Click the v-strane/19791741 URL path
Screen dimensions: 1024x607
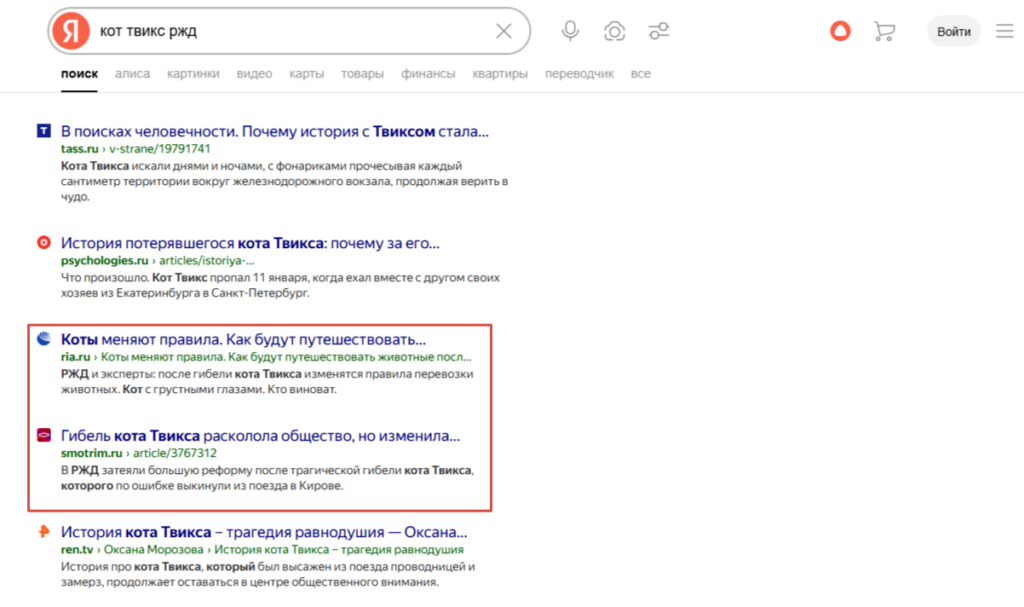click(x=159, y=149)
